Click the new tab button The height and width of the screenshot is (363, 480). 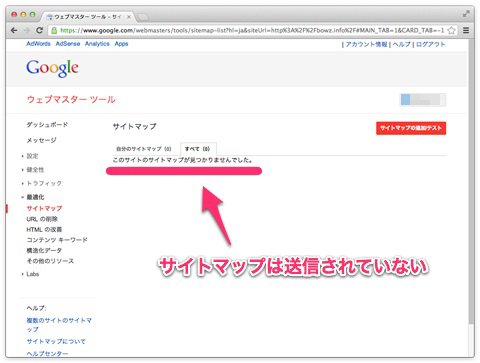pos(142,17)
